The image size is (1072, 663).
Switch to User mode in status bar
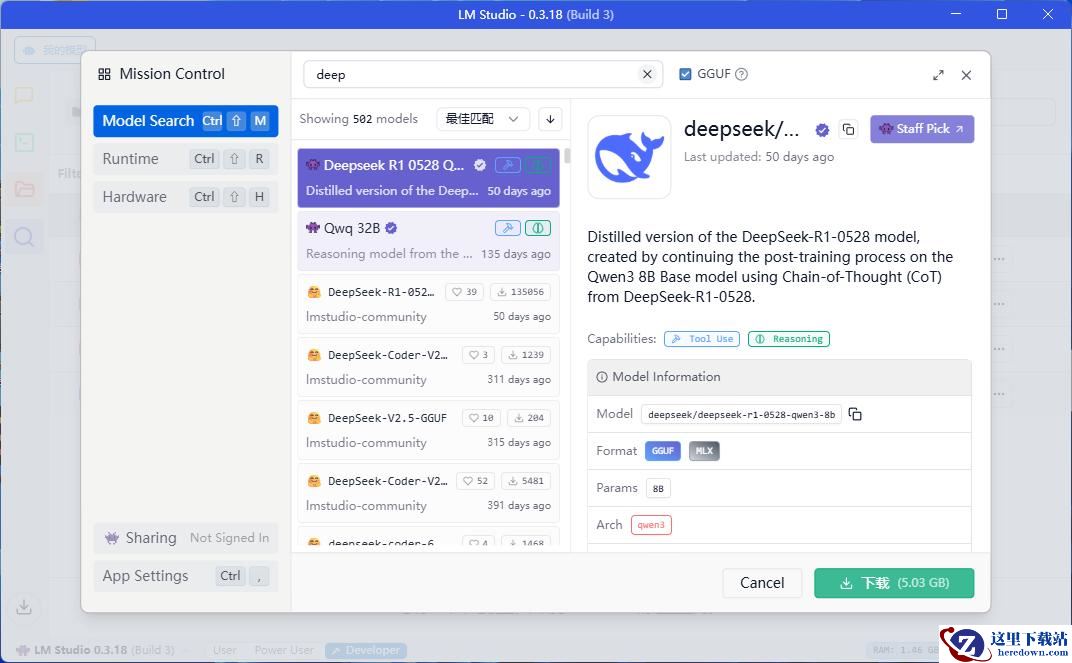(x=224, y=650)
